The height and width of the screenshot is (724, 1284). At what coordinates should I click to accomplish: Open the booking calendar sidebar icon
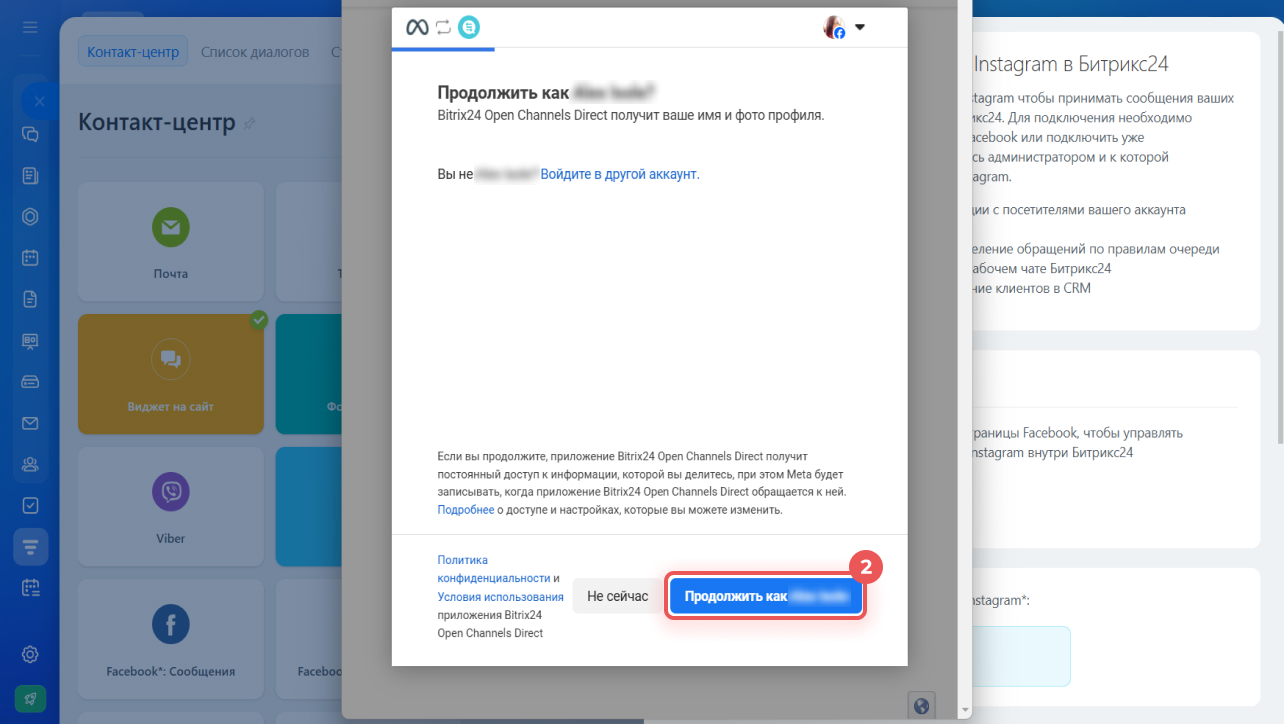point(30,588)
